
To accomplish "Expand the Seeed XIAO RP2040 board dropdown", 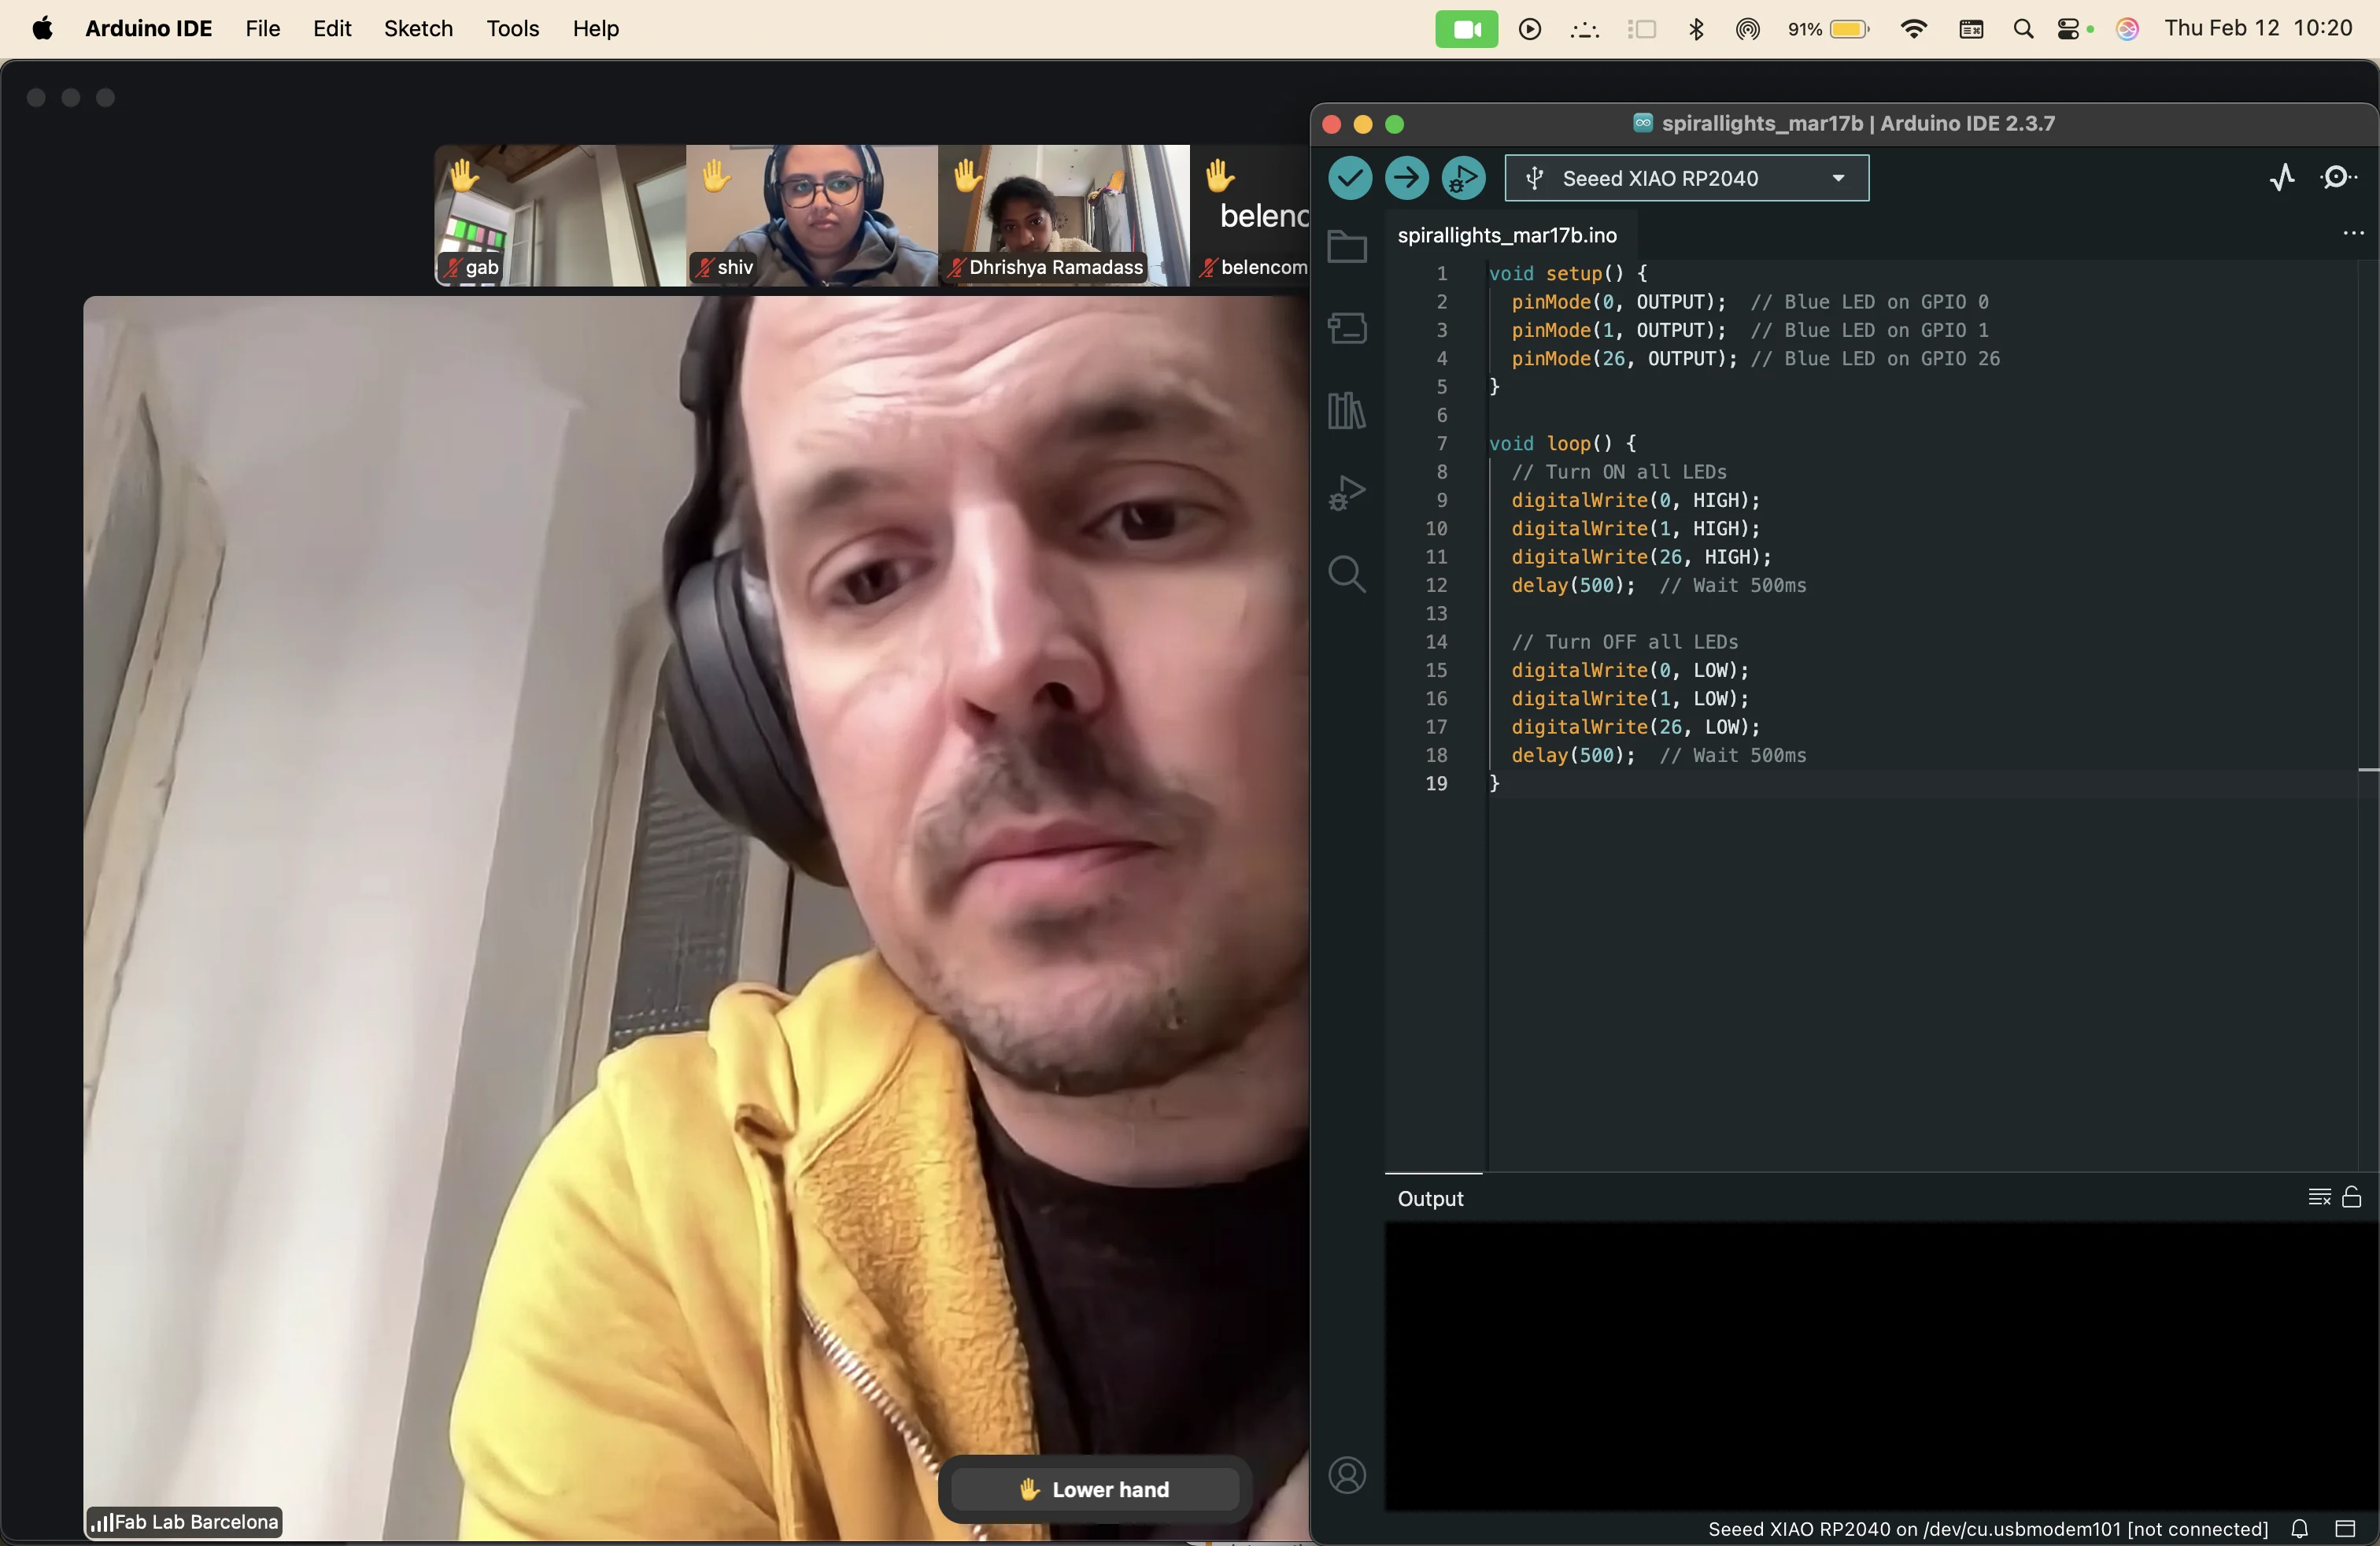I will click(1686, 178).
